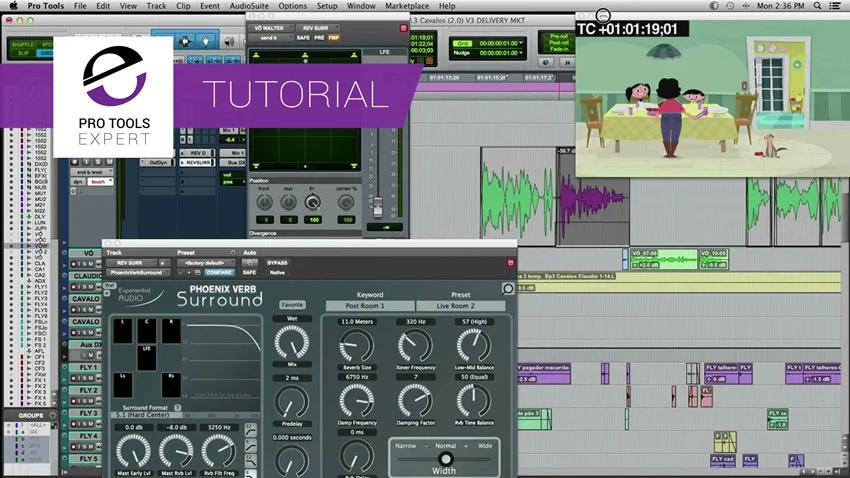The height and width of the screenshot is (478, 850).
Task: Open the AudioSuite menu
Action: [249, 6]
